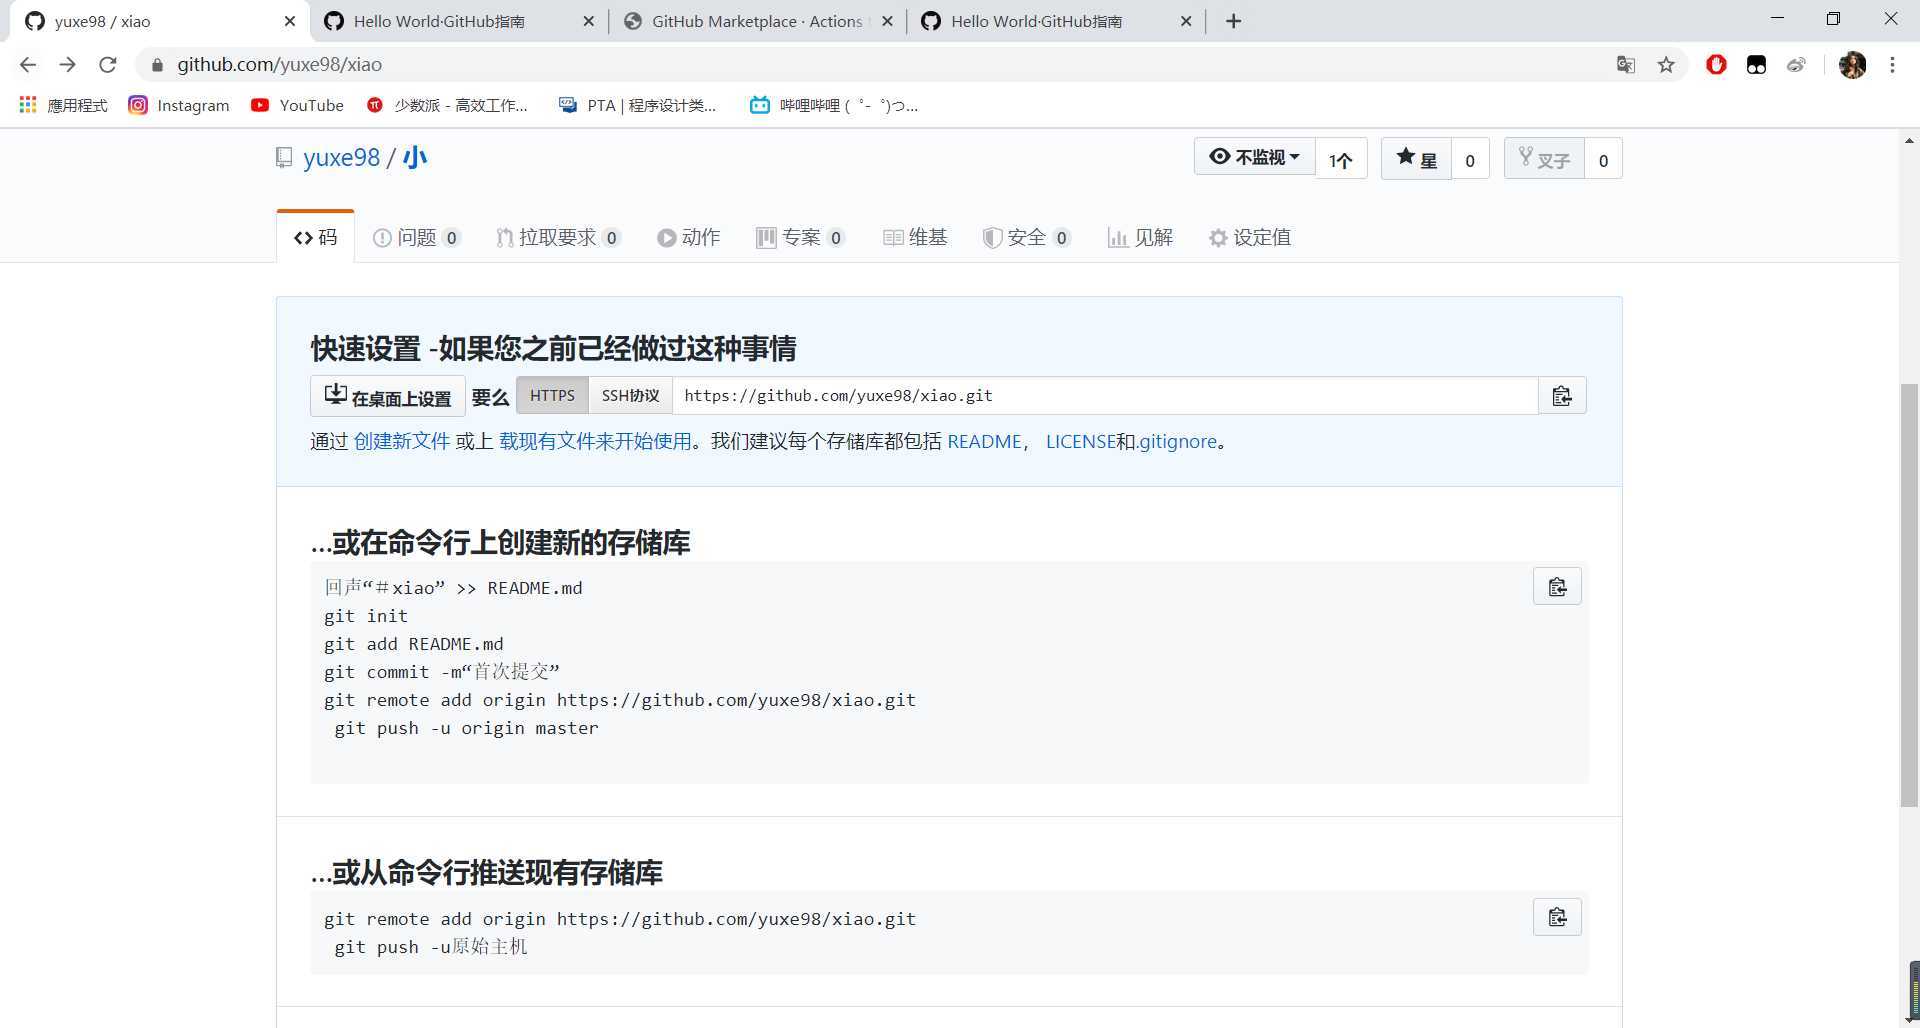This screenshot has width=1920, height=1028.
Task: Open the 设定值 settings tab
Action: click(x=1249, y=237)
